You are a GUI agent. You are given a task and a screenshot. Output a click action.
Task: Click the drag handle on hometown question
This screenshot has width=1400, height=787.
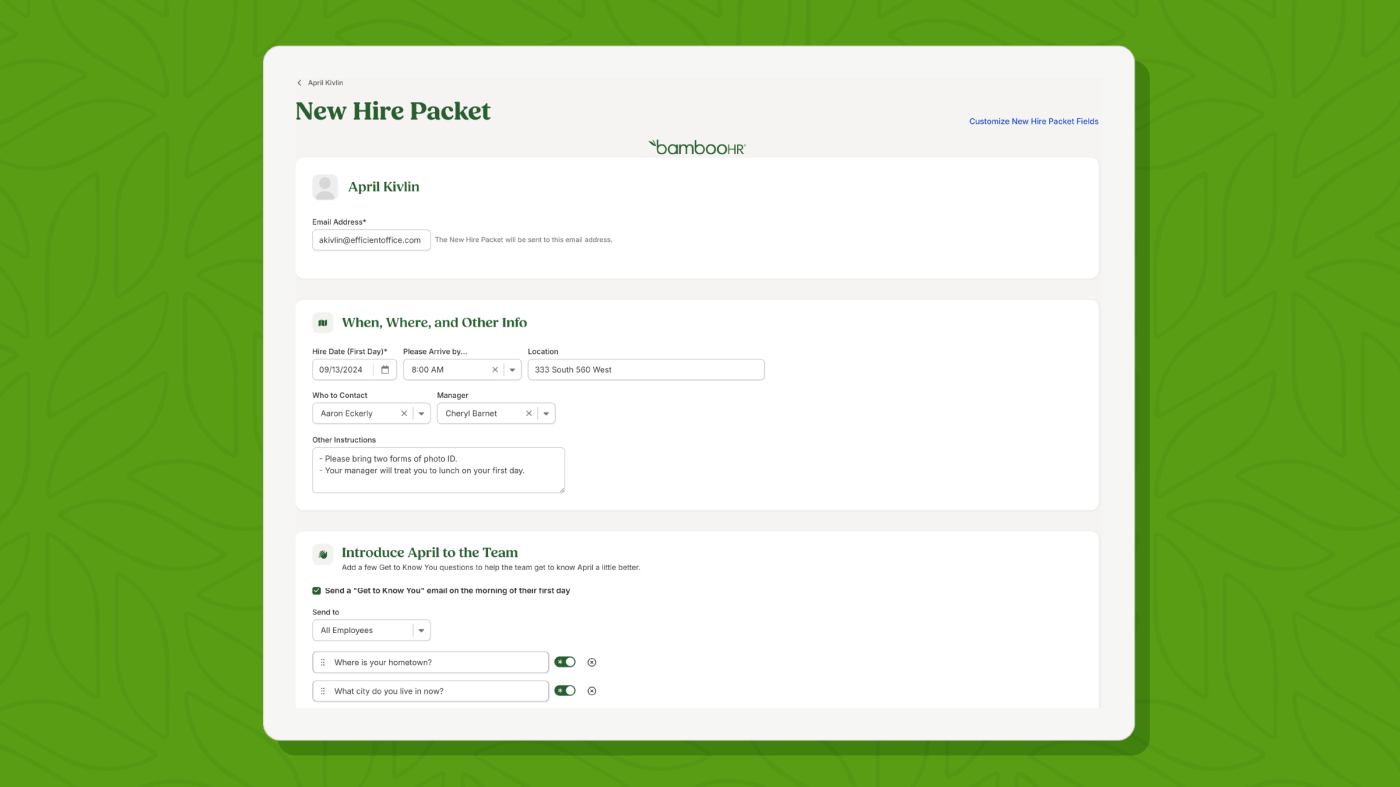click(323, 662)
